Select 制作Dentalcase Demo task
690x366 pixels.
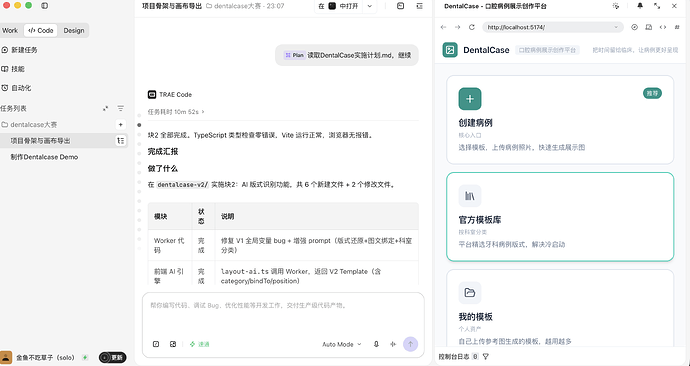point(44,157)
